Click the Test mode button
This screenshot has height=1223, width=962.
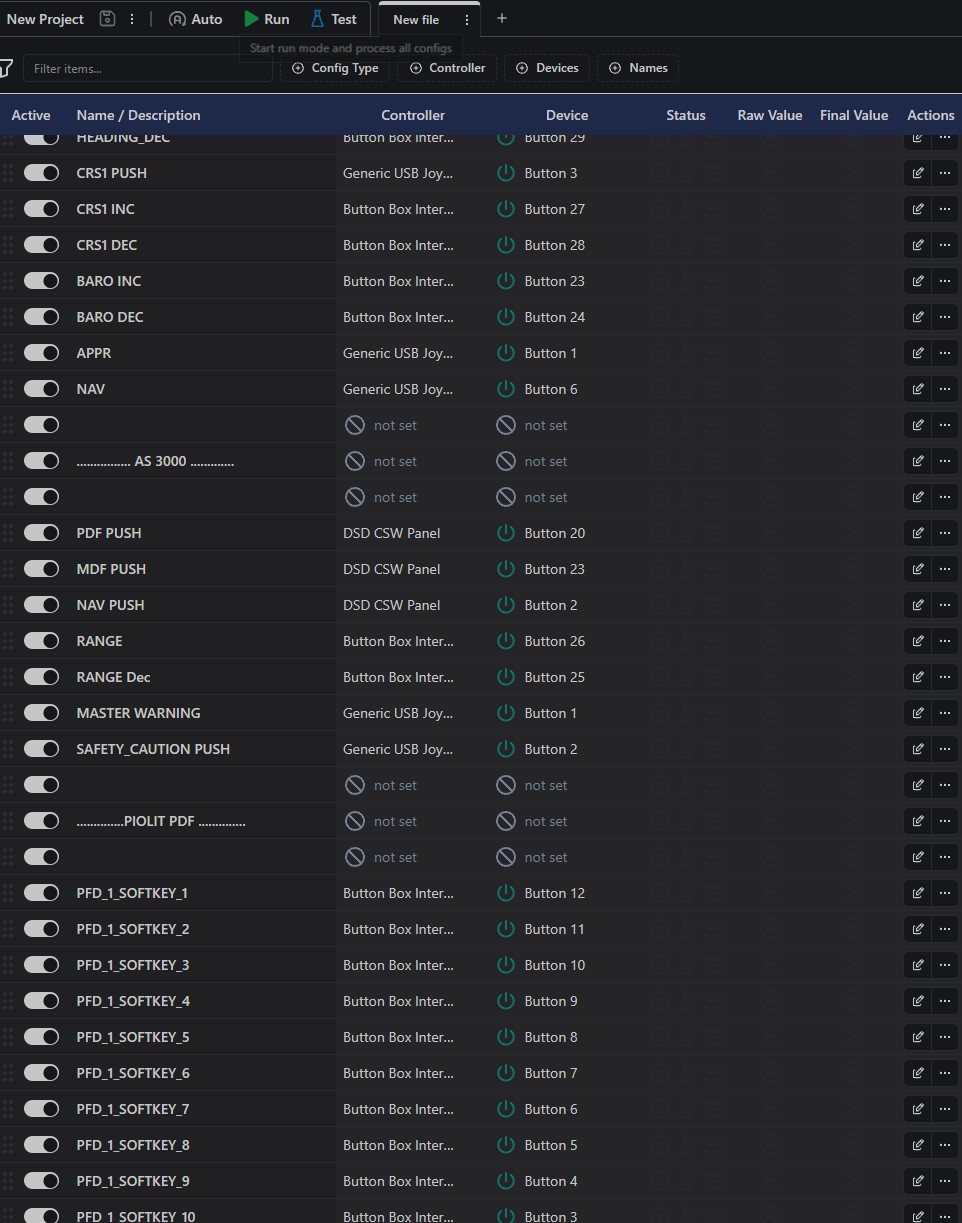pos(333,19)
